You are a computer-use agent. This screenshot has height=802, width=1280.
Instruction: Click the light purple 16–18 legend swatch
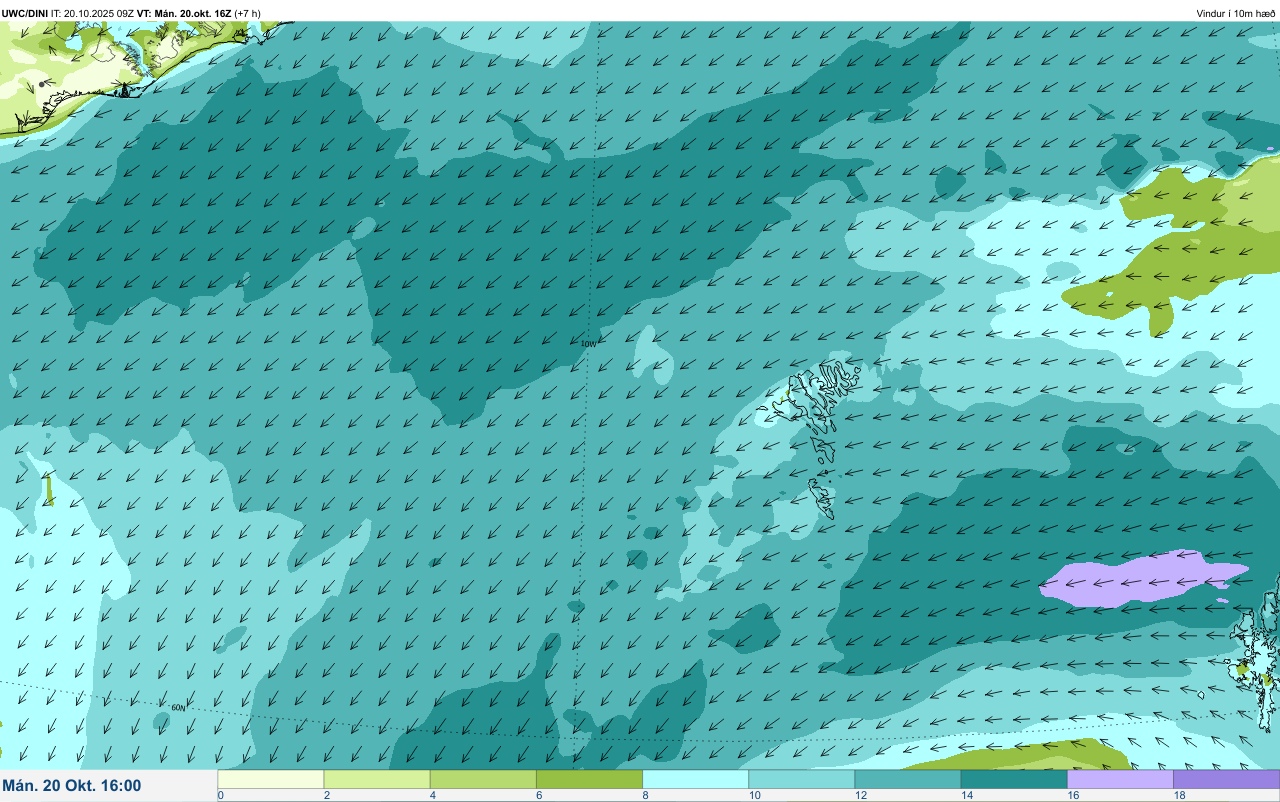(1120, 779)
